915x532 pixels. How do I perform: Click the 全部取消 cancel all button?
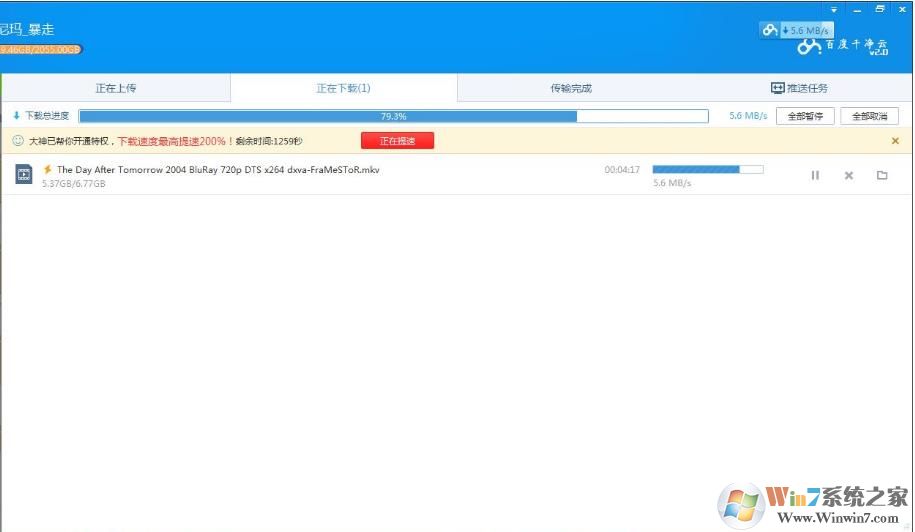click(x=869, y=116)
